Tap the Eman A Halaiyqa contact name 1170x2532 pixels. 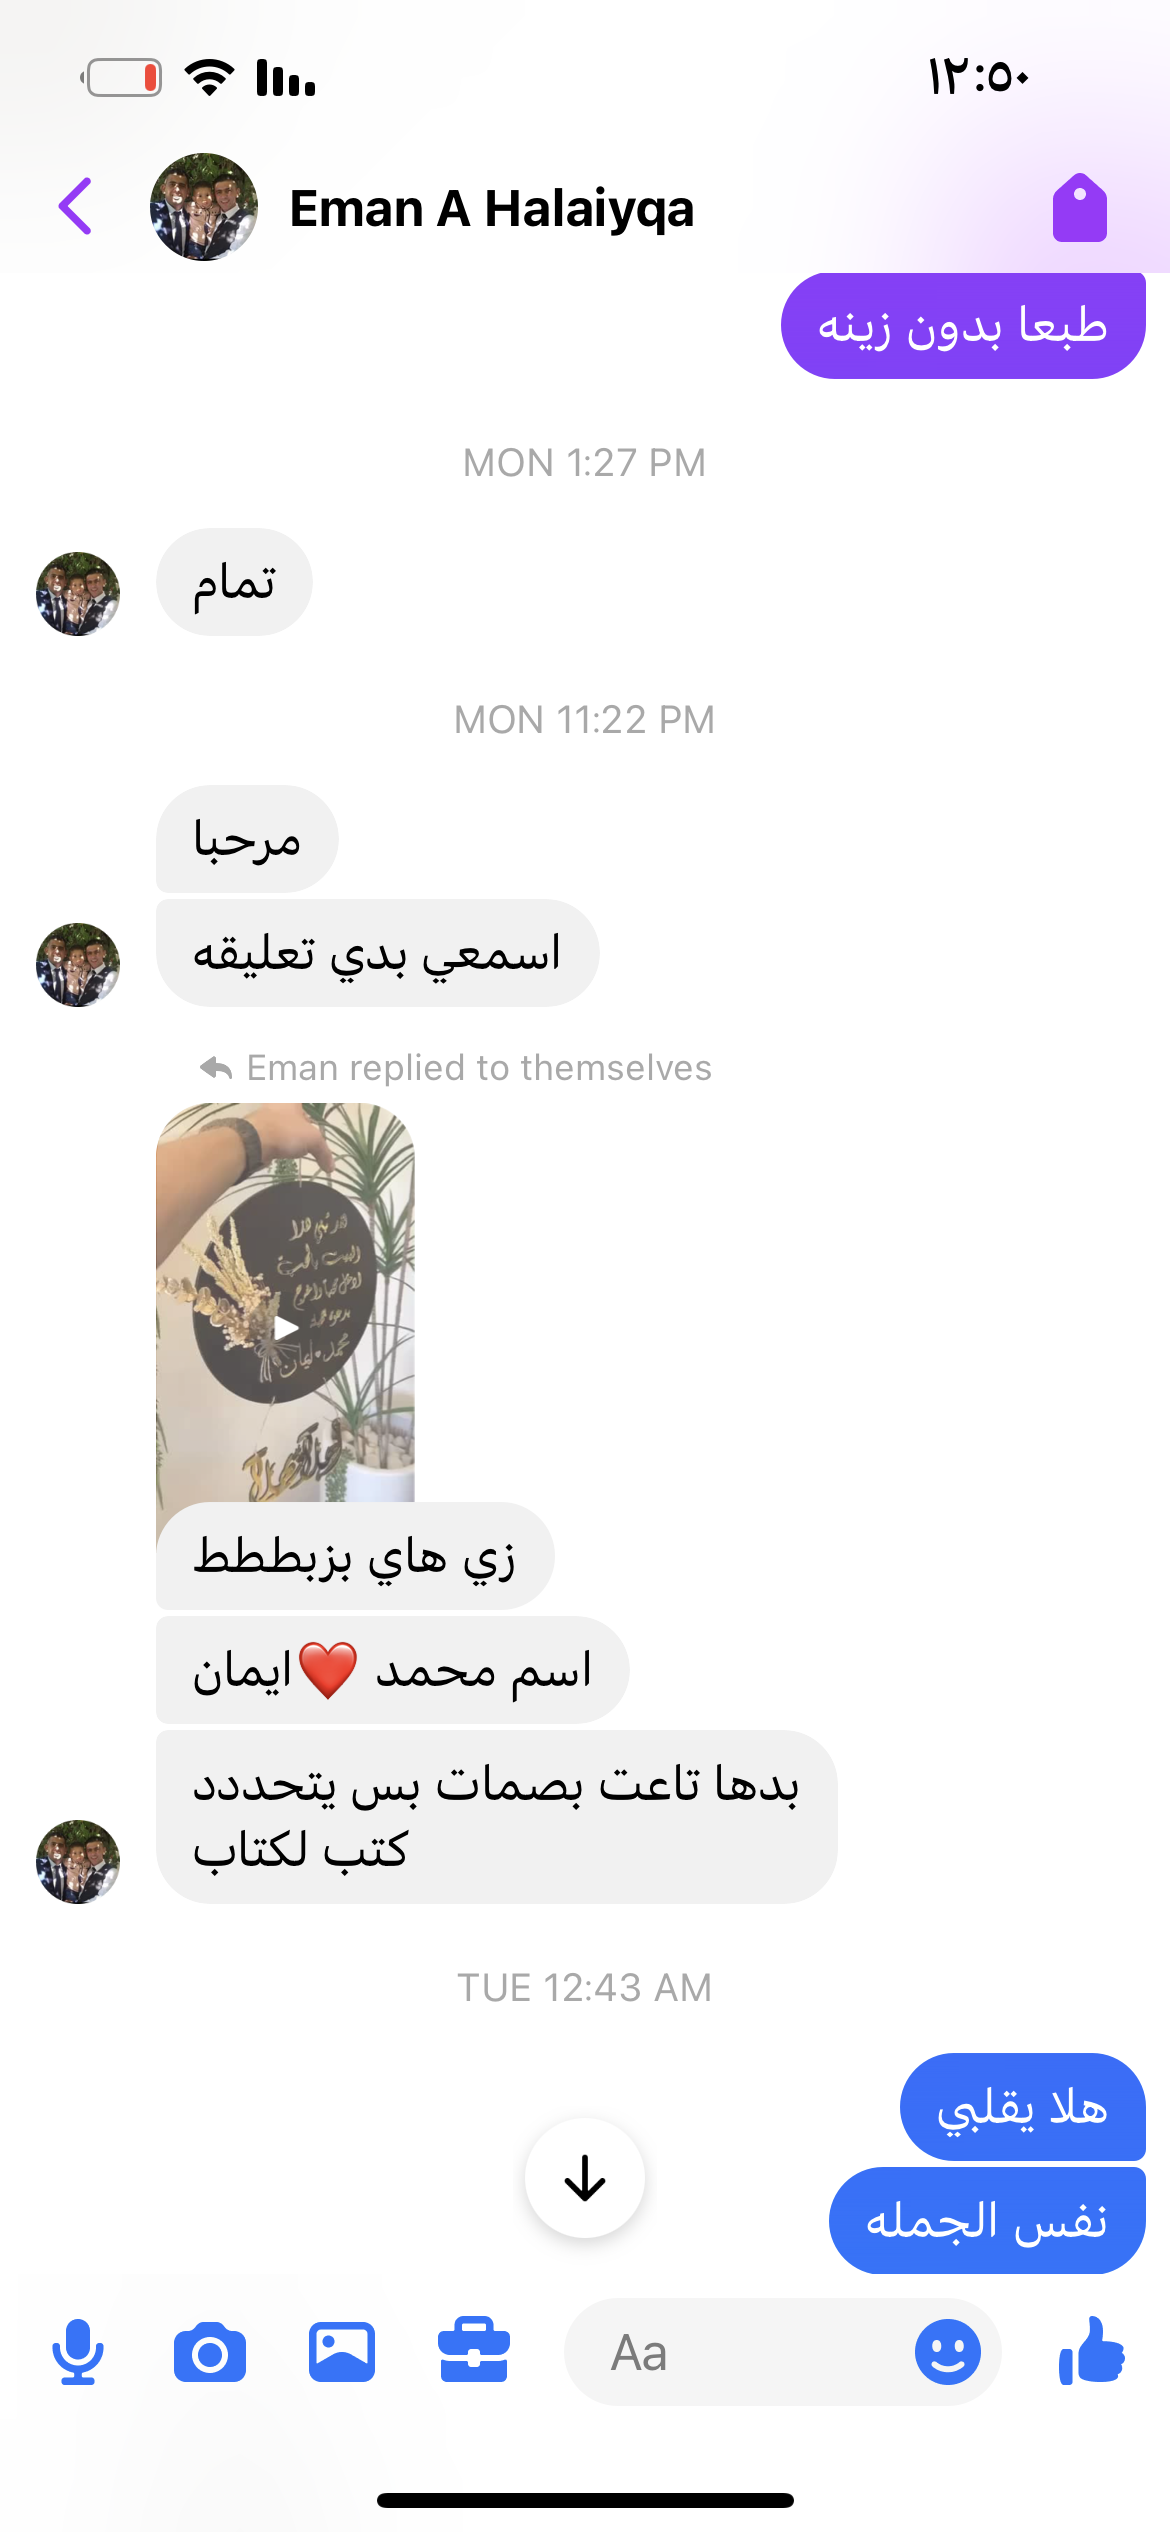[492, 209]
